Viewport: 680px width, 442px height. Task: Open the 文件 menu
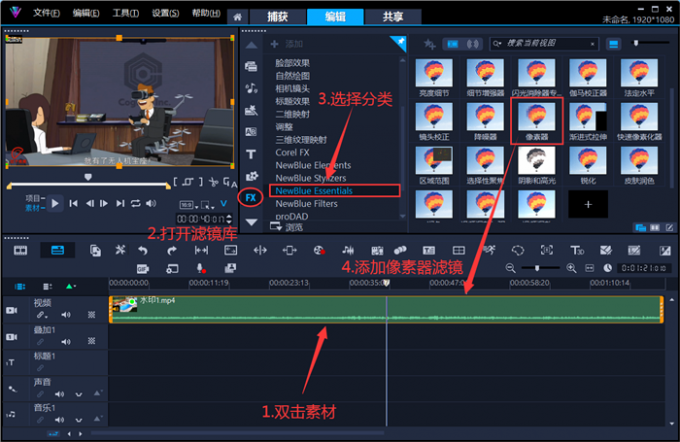point(46,13)
